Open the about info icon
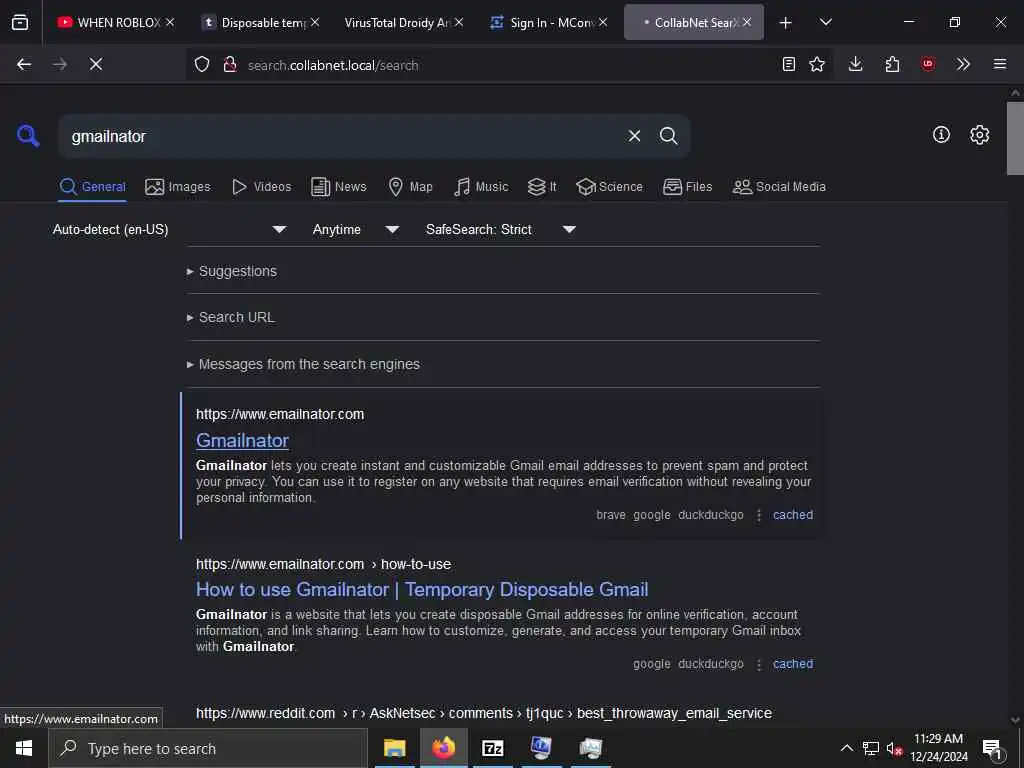The height and width of the screenshot is (768, 1024). point(941,135)
